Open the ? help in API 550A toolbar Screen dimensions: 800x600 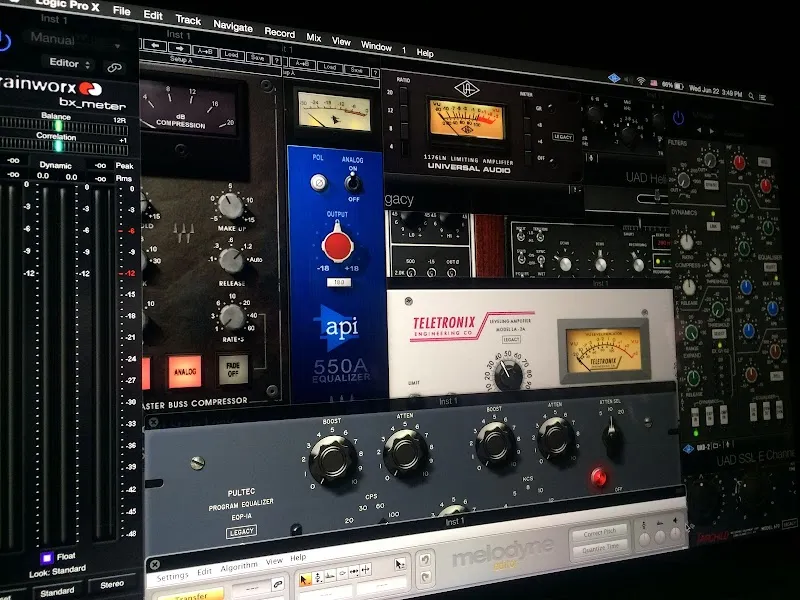[x=375, y=72]
